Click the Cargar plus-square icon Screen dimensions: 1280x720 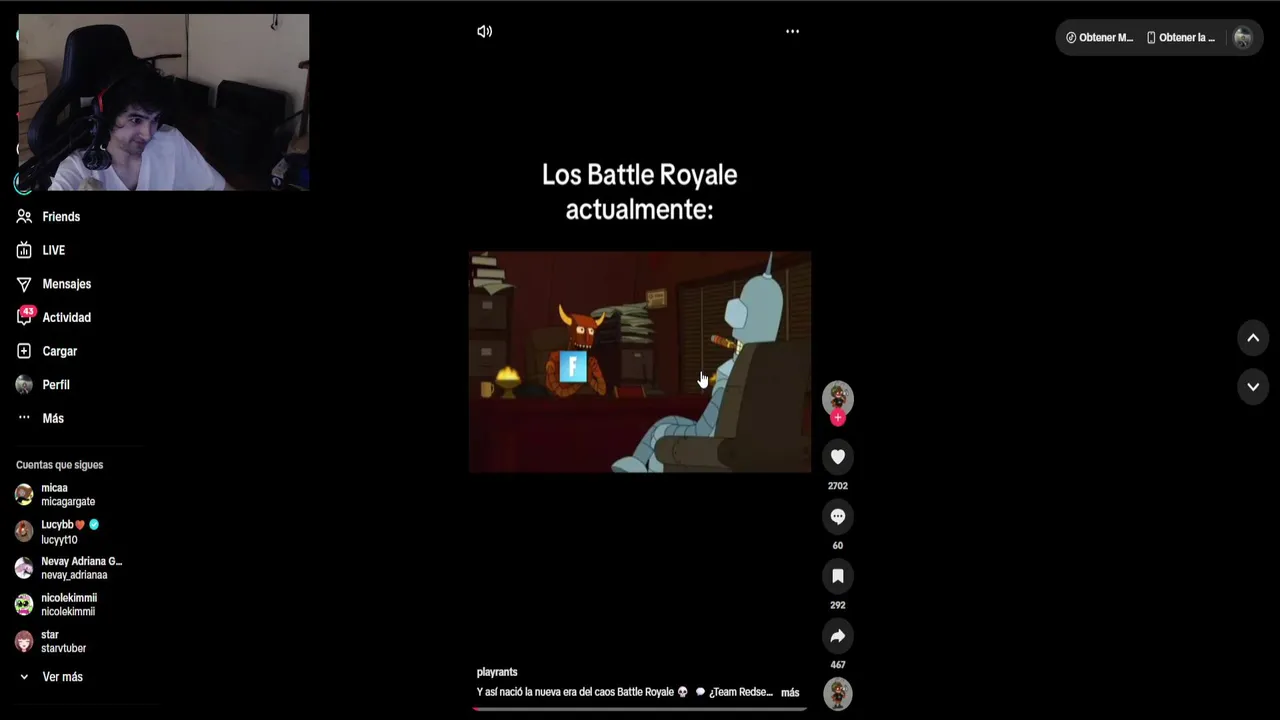pos(24,351)
